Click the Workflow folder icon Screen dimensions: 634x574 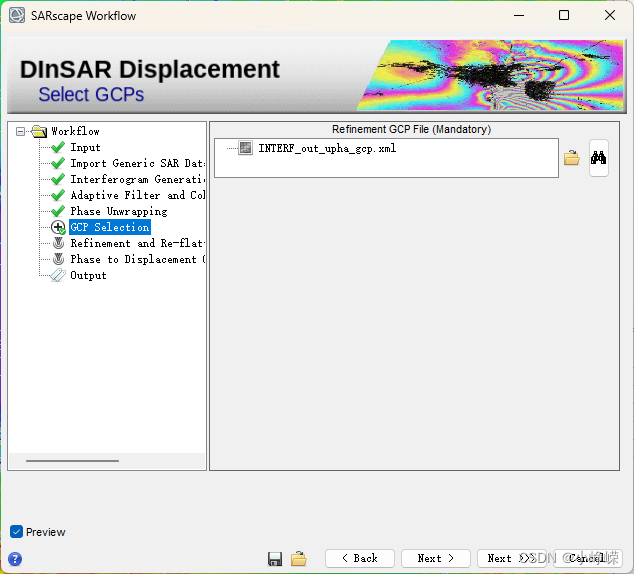coord(39,131)
